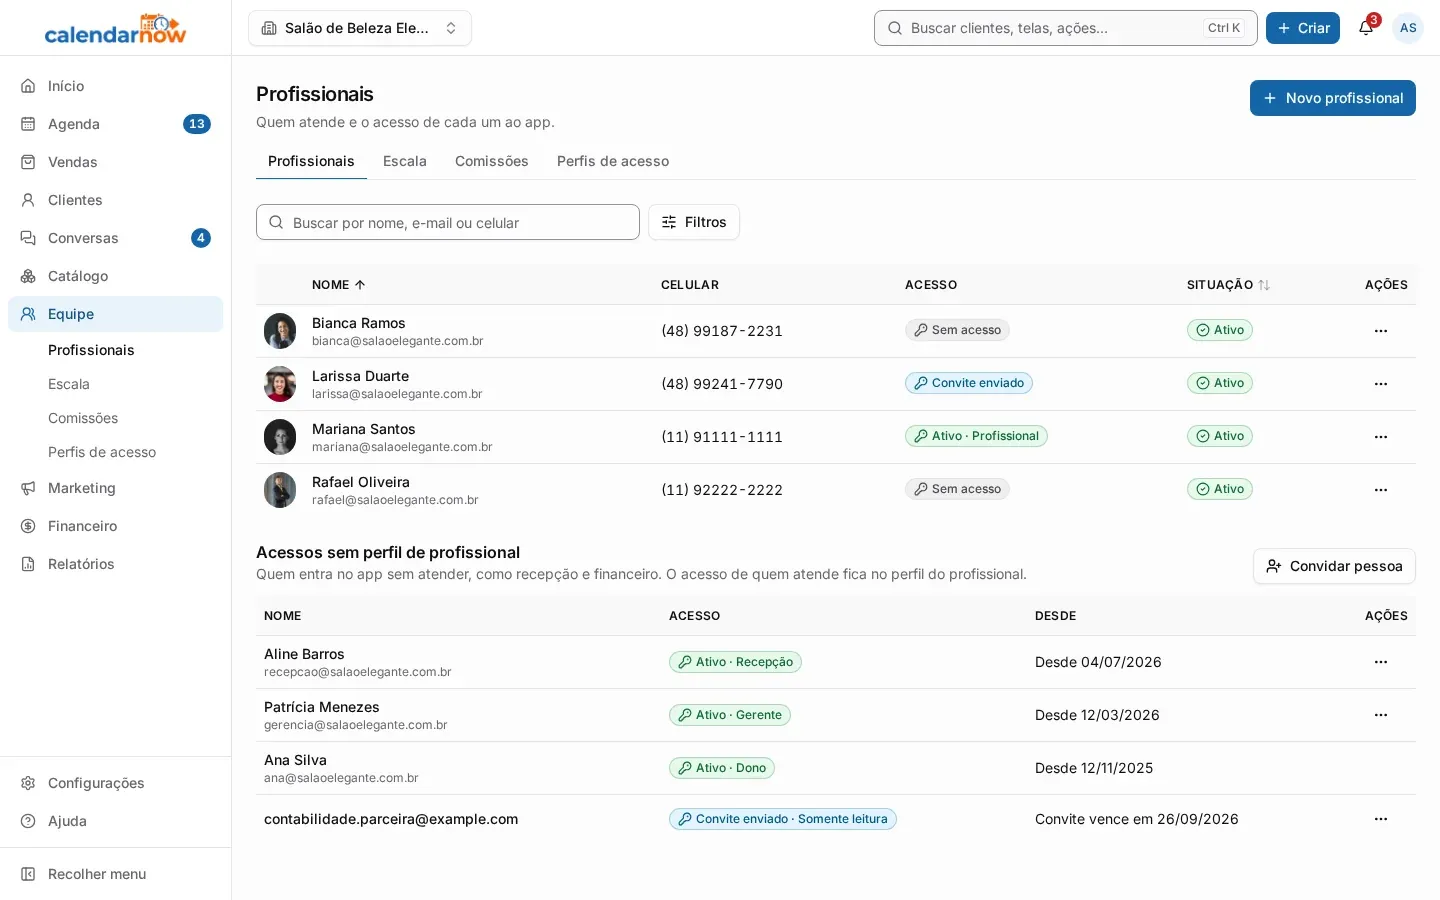Open Clientes in sidebar
Viewport: 1440px width, 900px height.
115,200
